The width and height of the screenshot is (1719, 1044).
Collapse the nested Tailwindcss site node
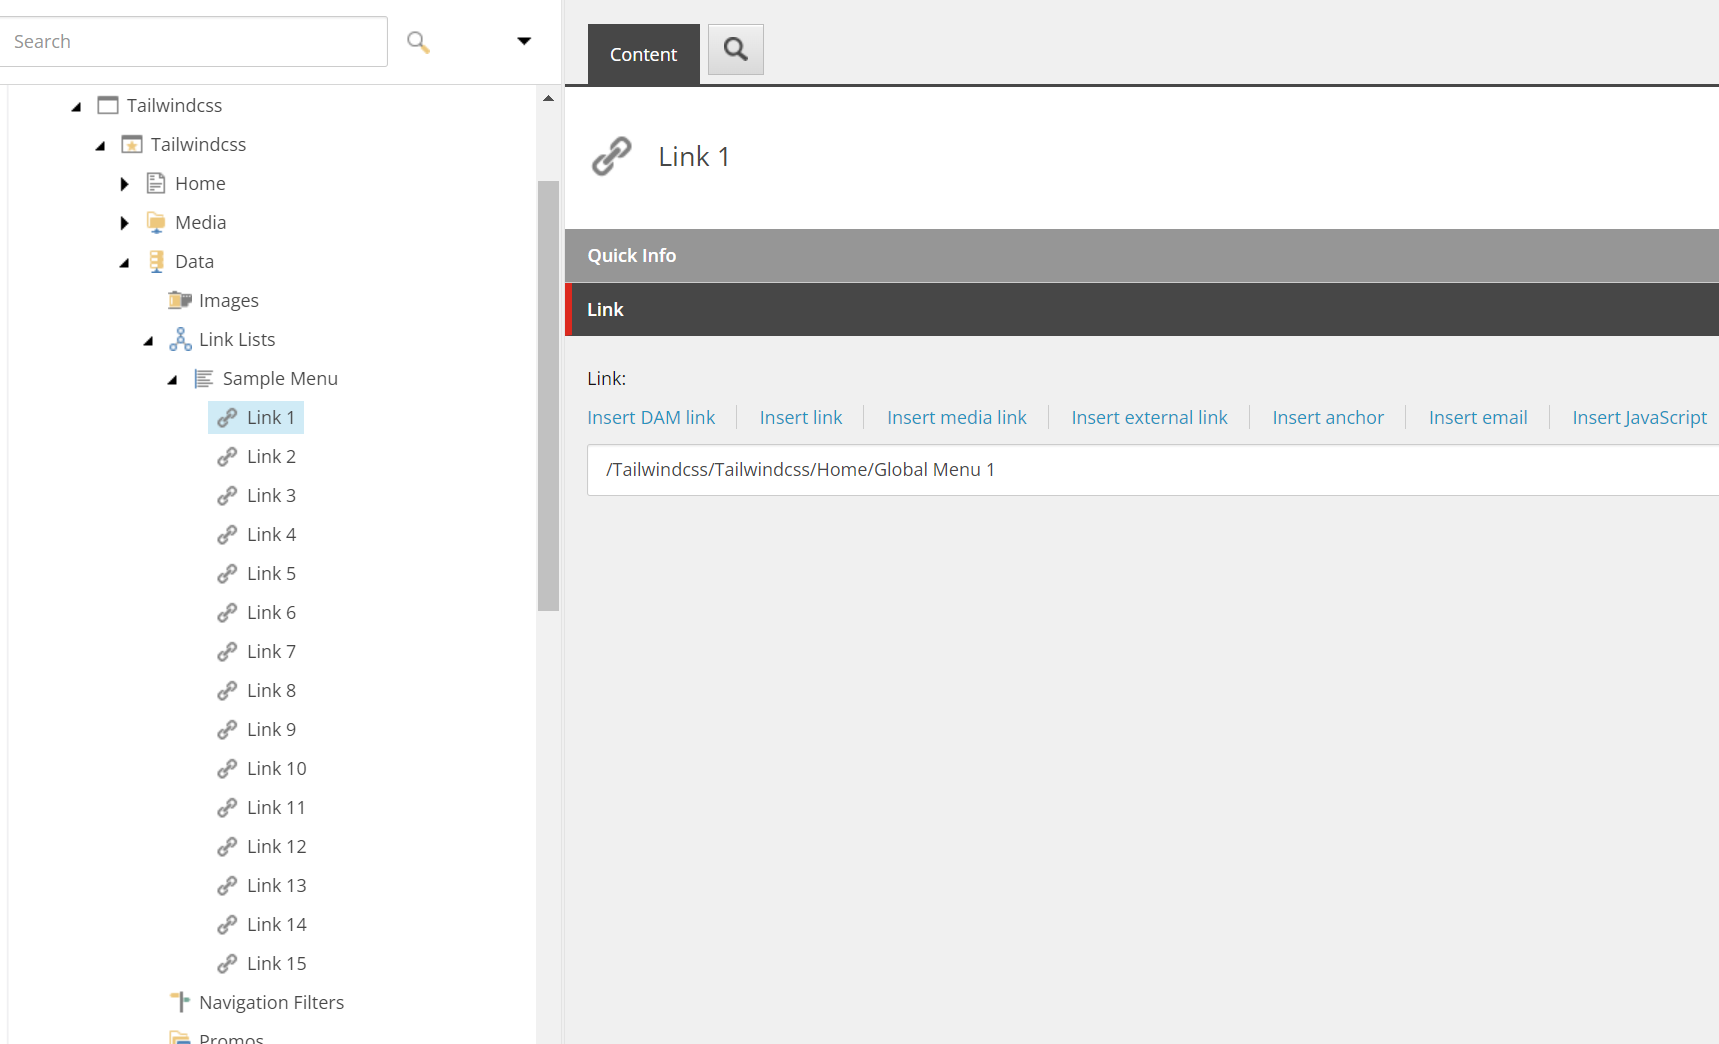pyautogui.click(x=100, y=145)
